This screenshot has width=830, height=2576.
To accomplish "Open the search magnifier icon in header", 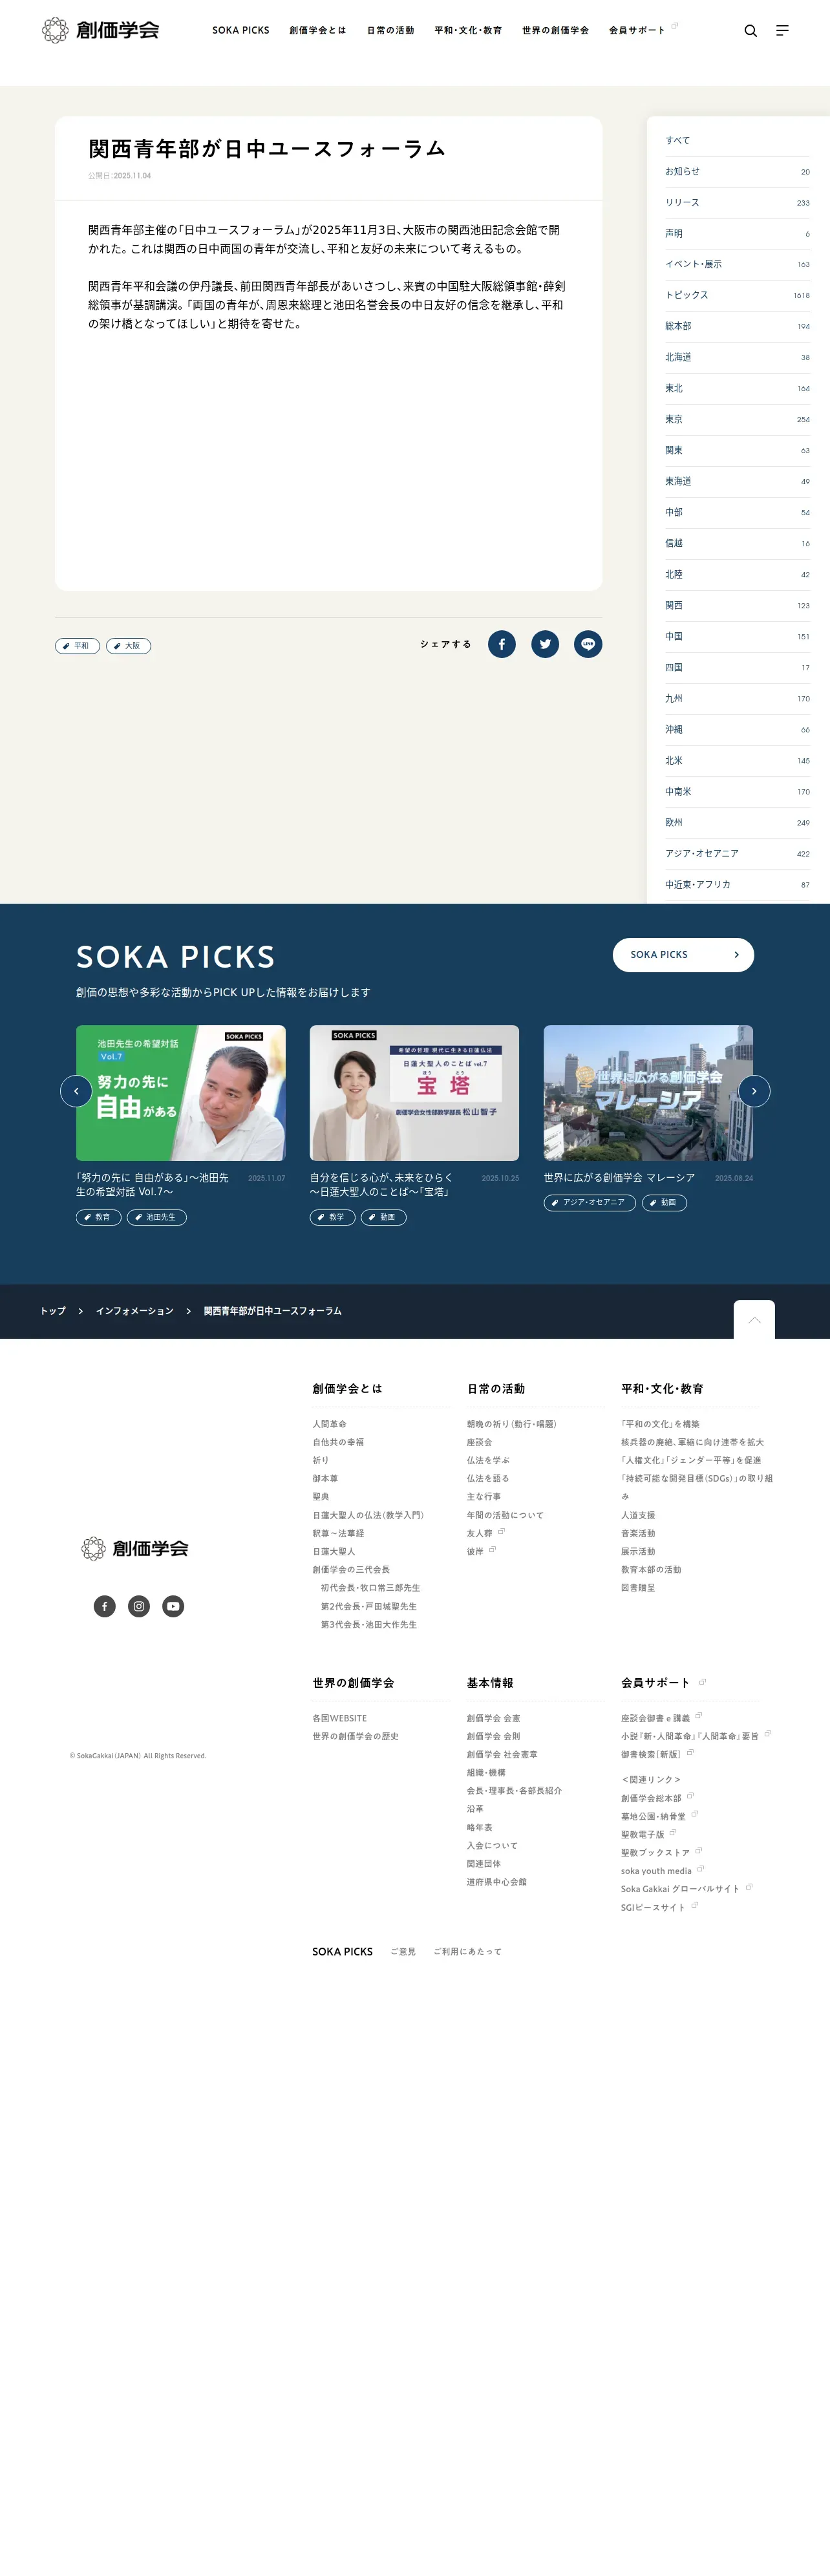I will tap(750, 31).
